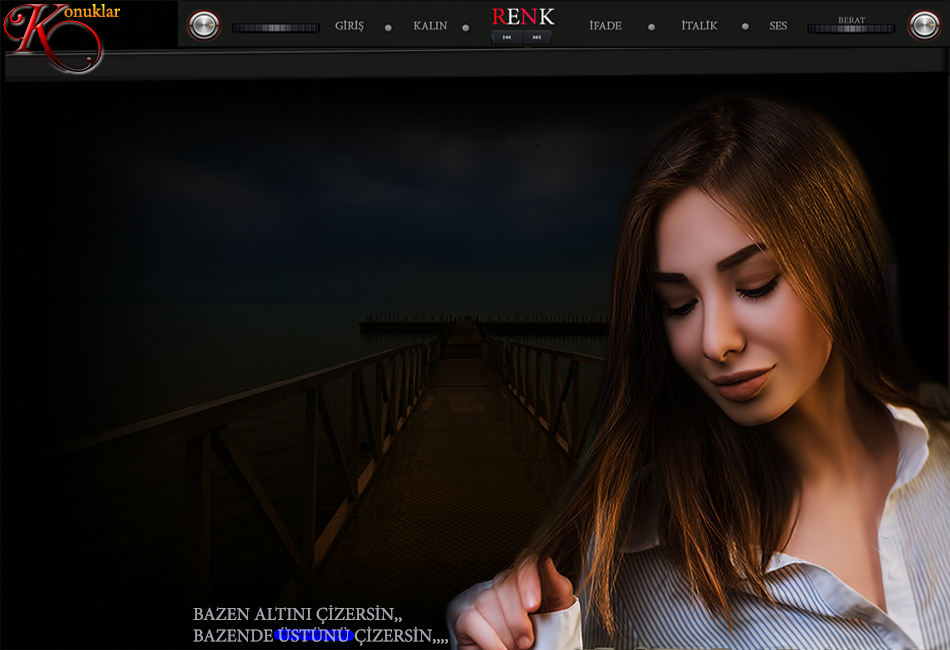The height and width of the screenshot is (650, 950).
Task: Click the level meter under BERAT
Action: 851,30
